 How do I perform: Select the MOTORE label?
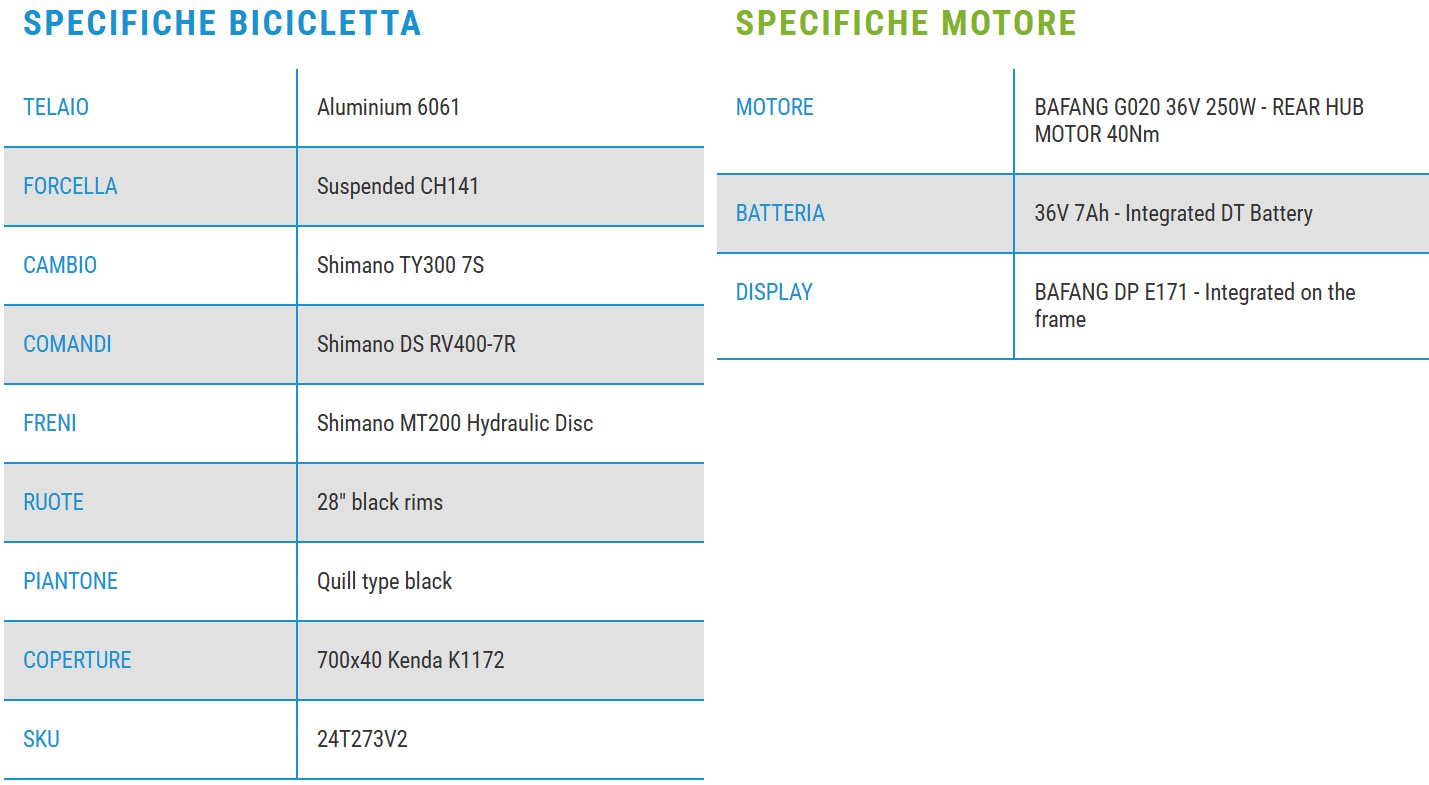pos(774,107)
